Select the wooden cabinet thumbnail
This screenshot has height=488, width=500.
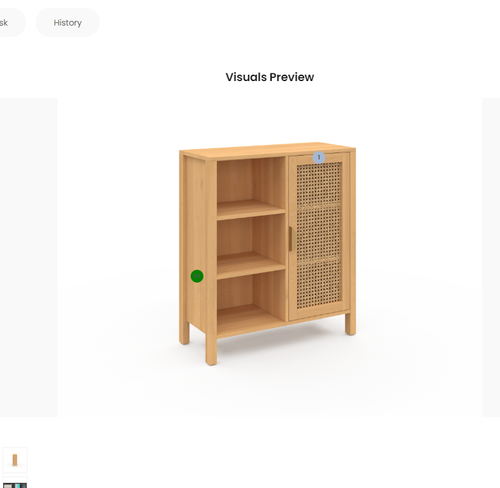15,460
